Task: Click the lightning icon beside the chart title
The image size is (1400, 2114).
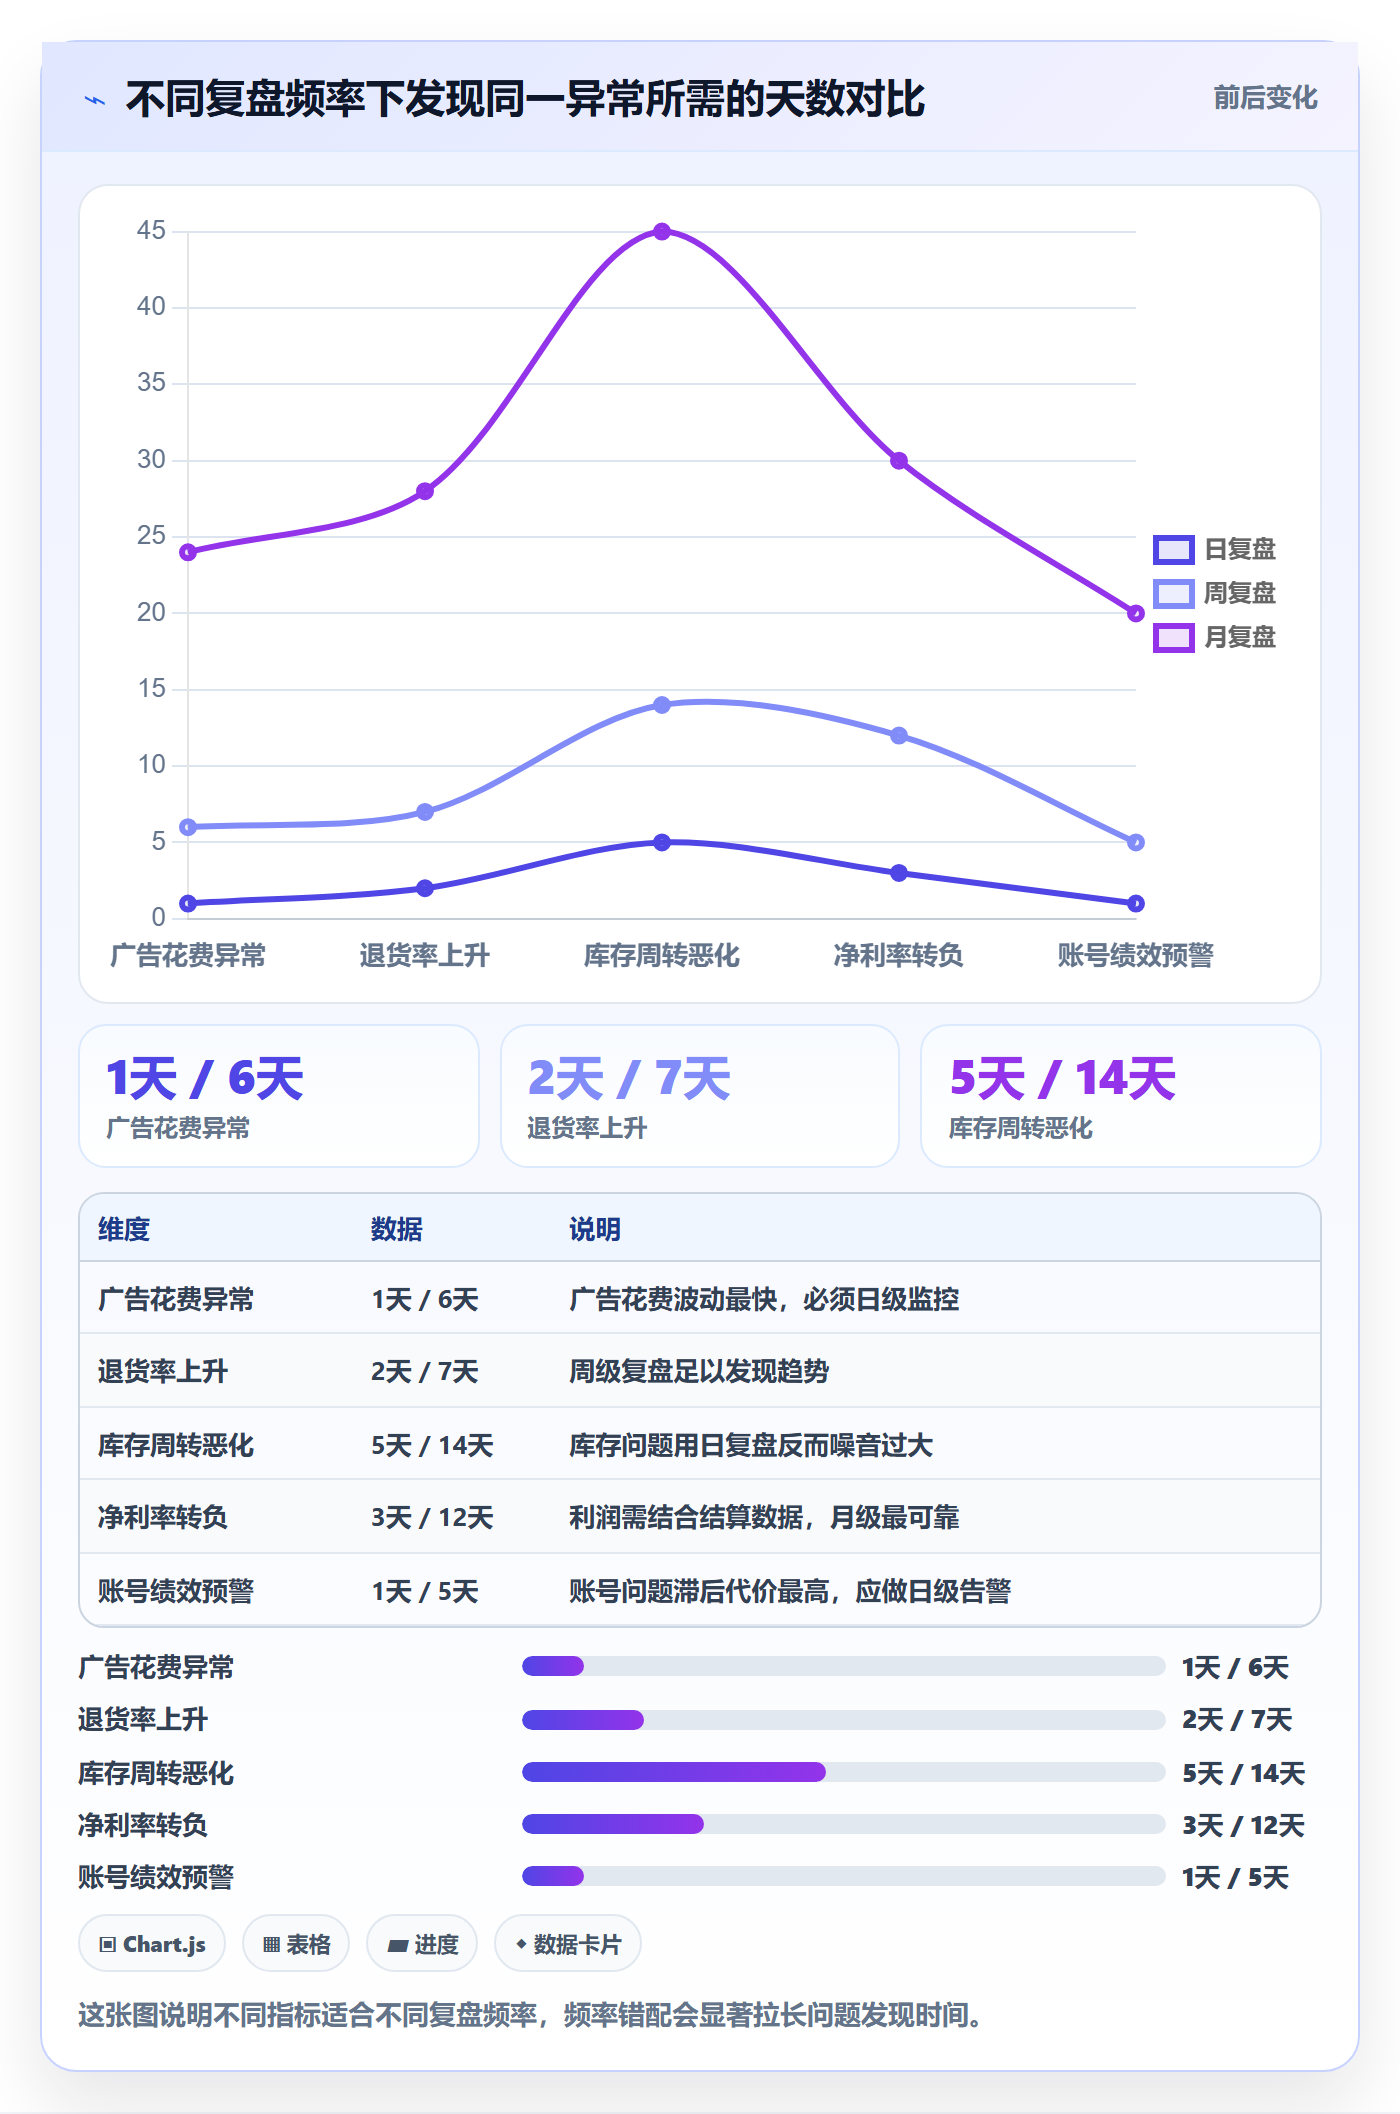Action: (95, 100)
